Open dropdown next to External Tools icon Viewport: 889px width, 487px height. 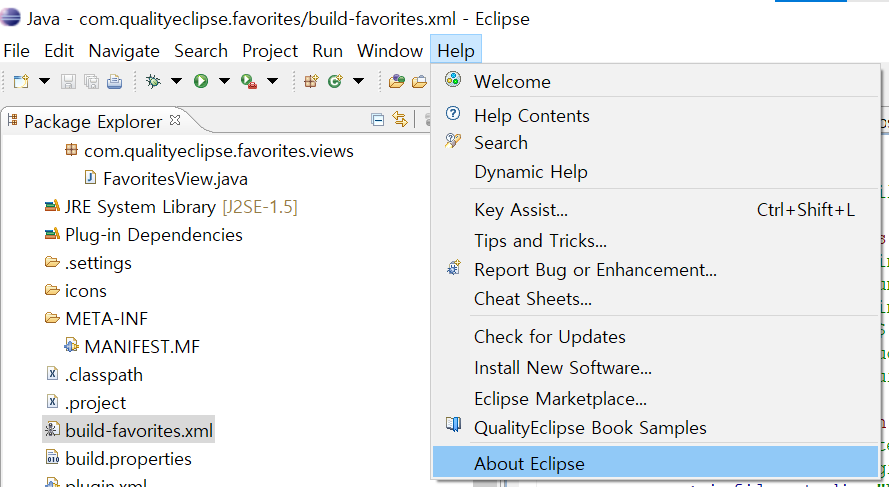click(273, 82)
